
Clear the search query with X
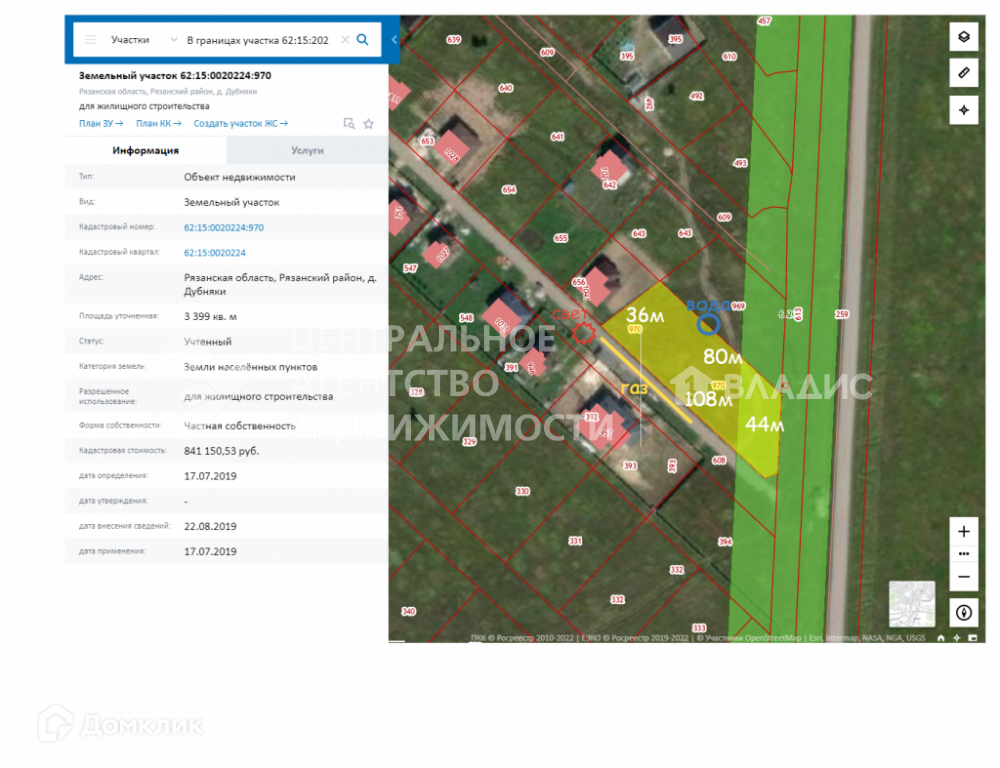345,40
